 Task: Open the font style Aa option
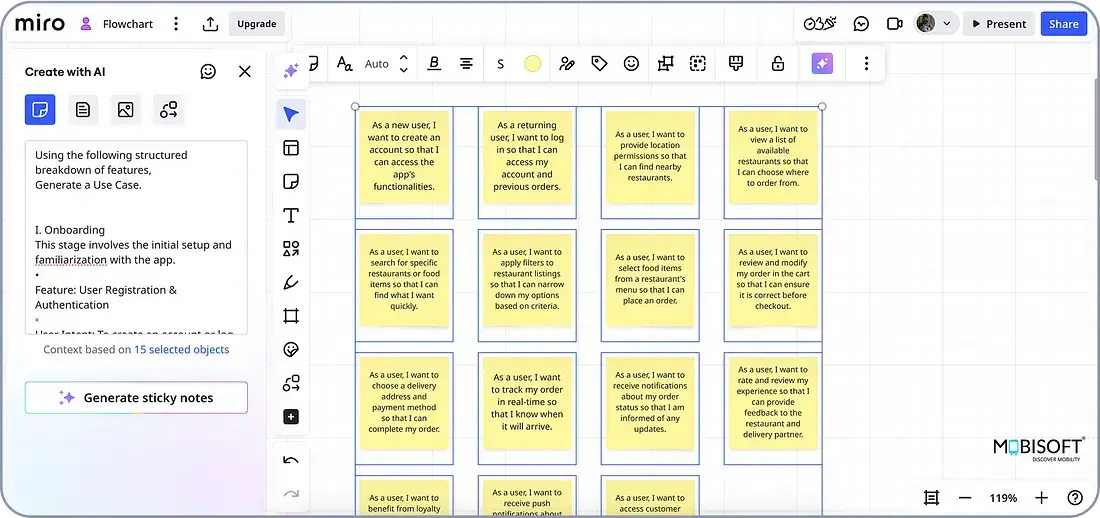[344, 64]
